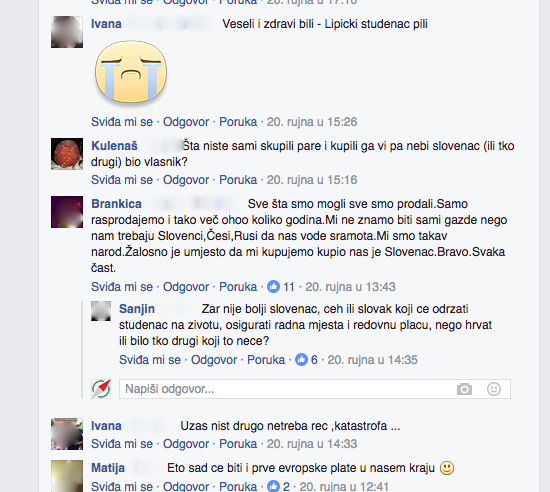The width and height of the screenshot is (550, 492).
Task: Open Kulenaš's profile picture
Action: [x=67, y=154]
